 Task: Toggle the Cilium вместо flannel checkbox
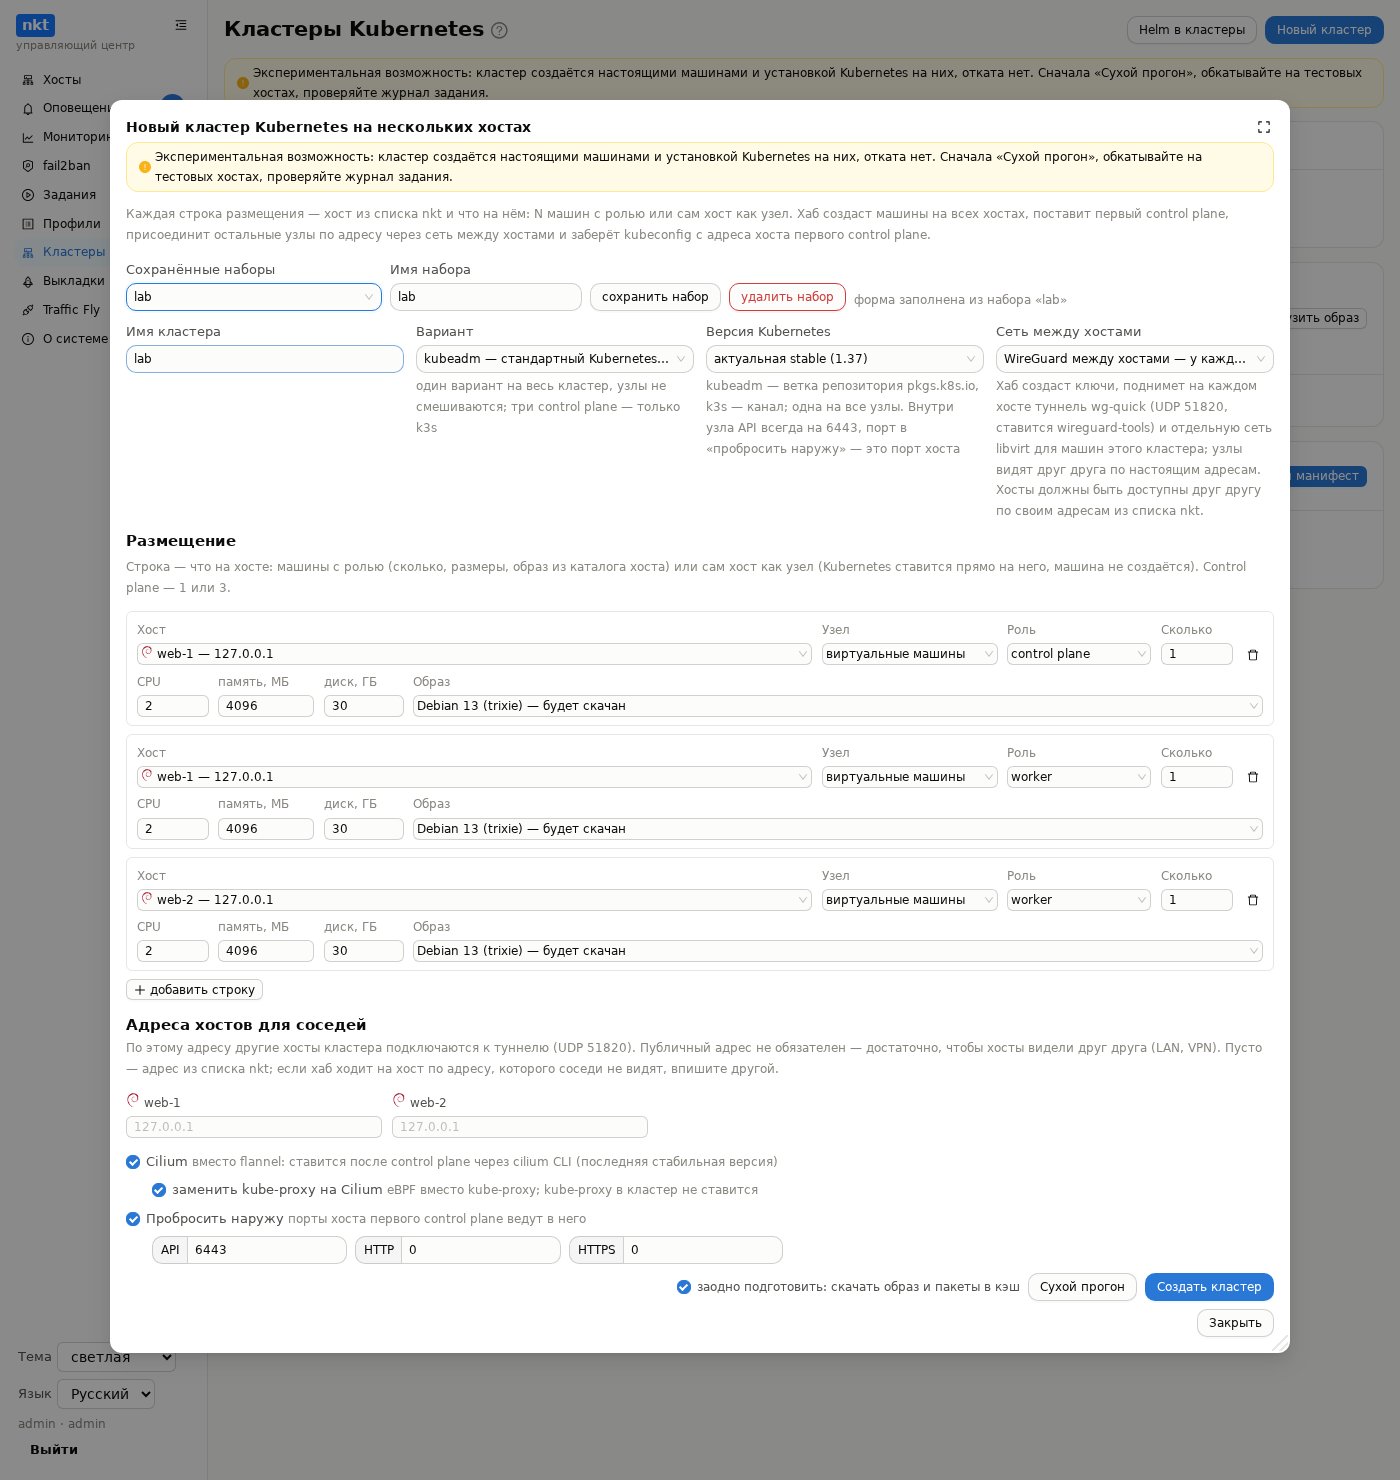pos(133,1162)
